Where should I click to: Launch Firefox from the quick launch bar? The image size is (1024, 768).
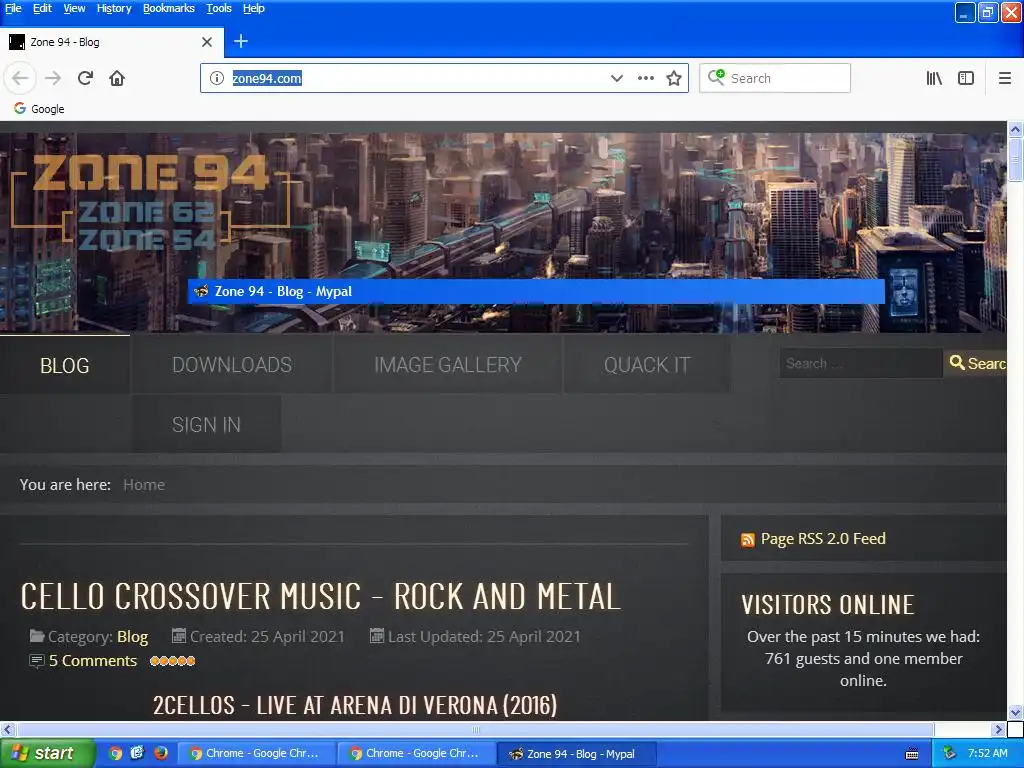click(161, 753)
